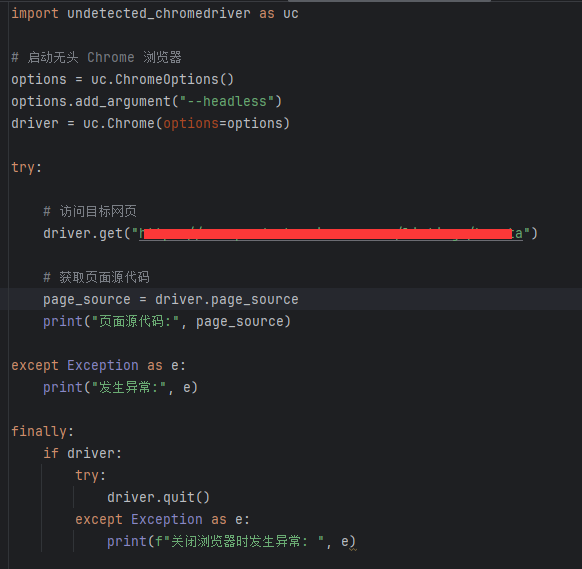
Task: Click the top-level print statement ending with , e)
Action: tap(121, 387)
